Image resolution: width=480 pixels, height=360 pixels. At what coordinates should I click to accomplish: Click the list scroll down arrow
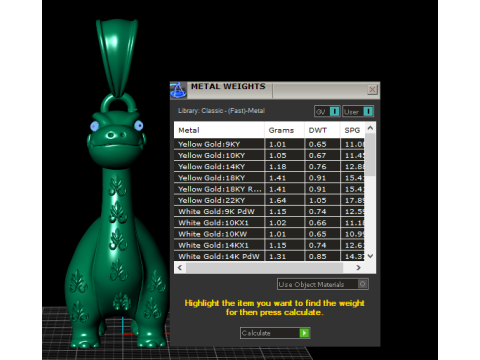[x=370, y=256]
